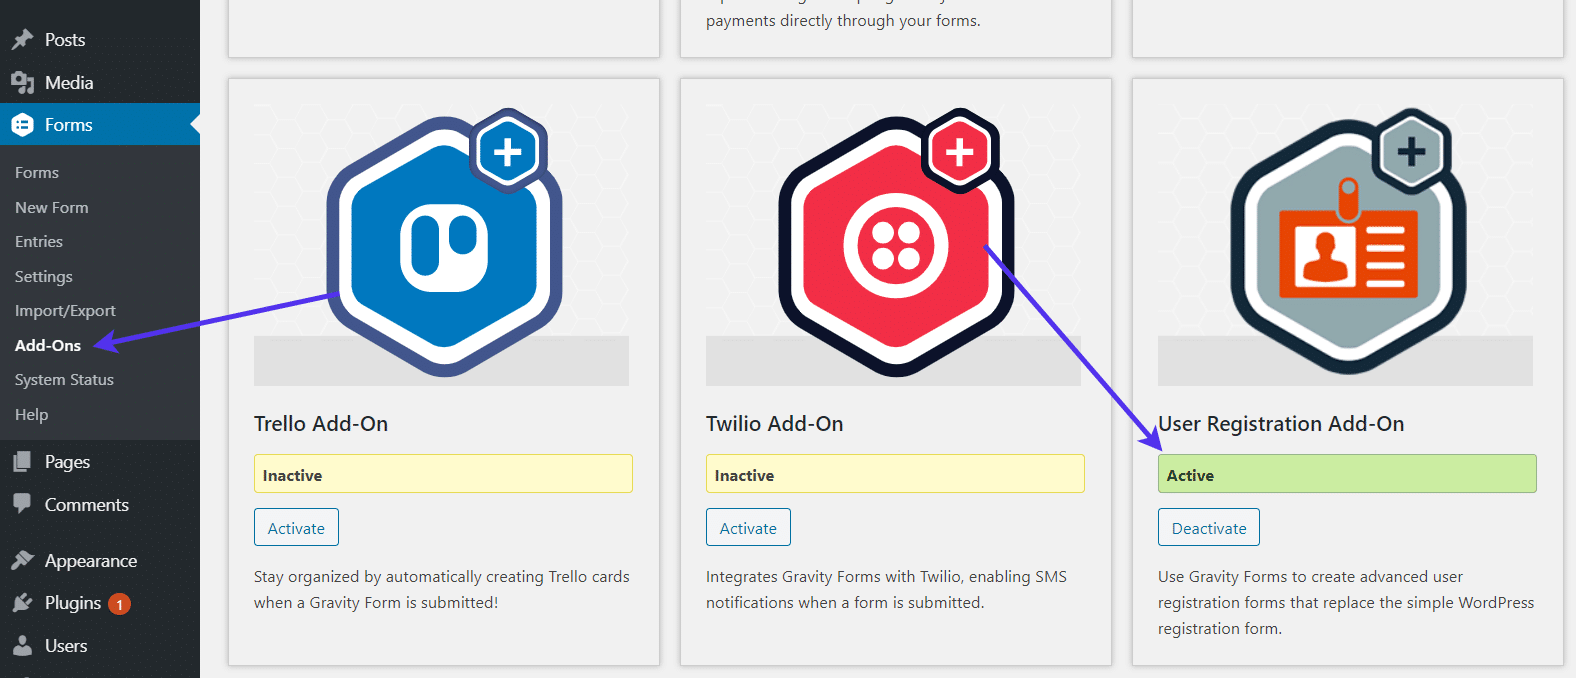Activate the Twilio Add-On

748,528
